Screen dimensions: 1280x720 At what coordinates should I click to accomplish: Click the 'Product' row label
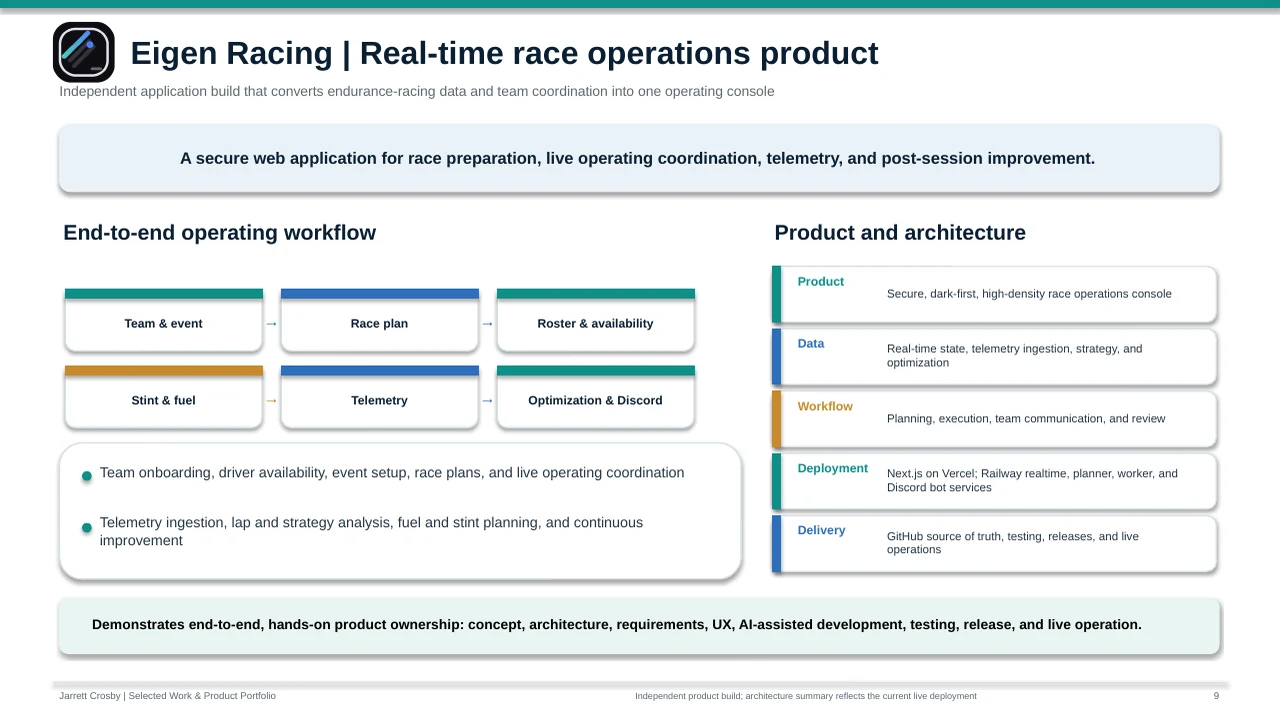tap(821, 282)
